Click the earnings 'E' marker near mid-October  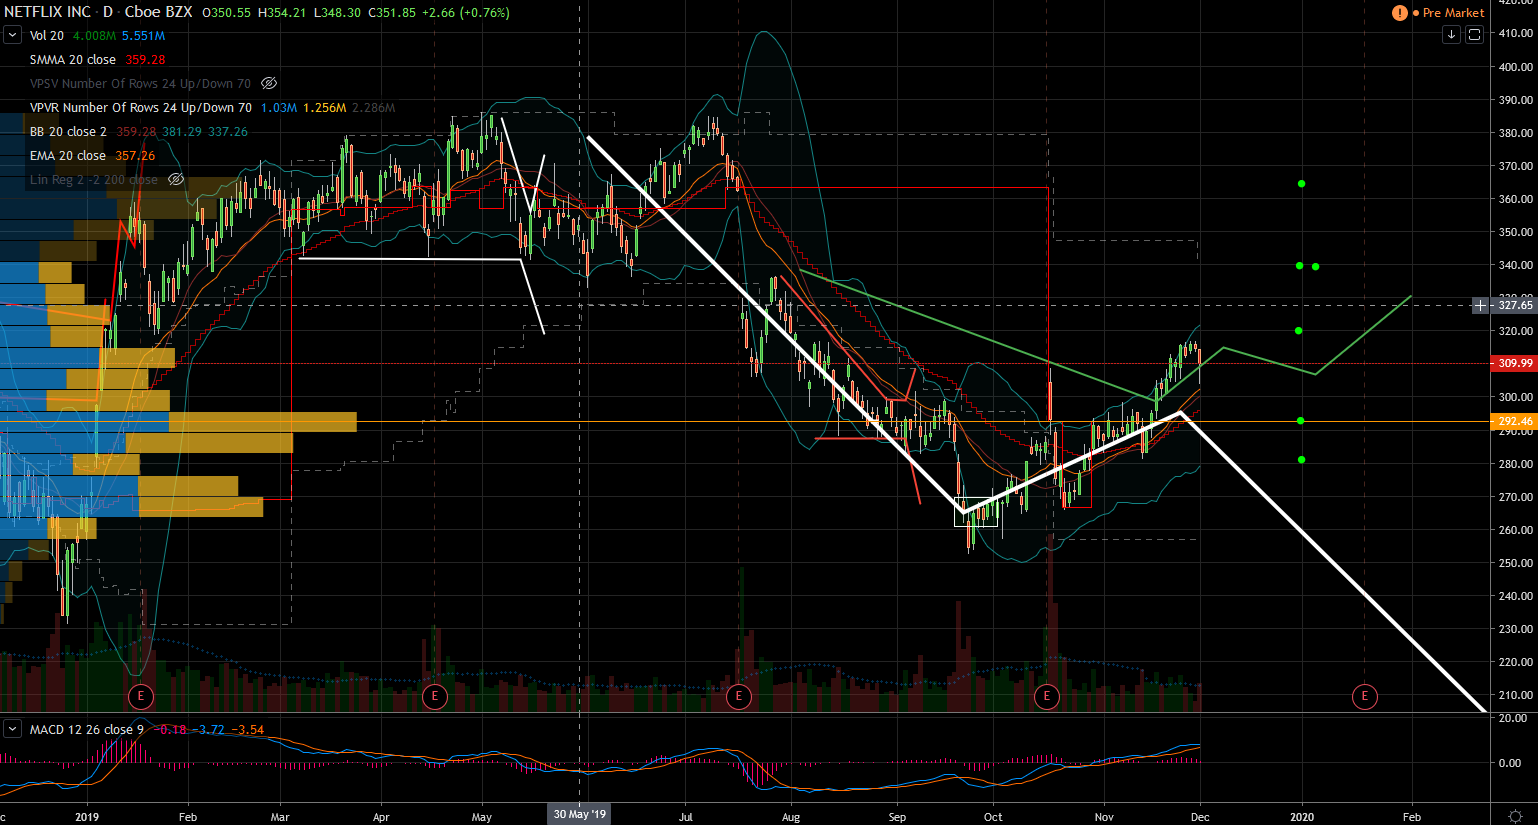[1047, 696]
